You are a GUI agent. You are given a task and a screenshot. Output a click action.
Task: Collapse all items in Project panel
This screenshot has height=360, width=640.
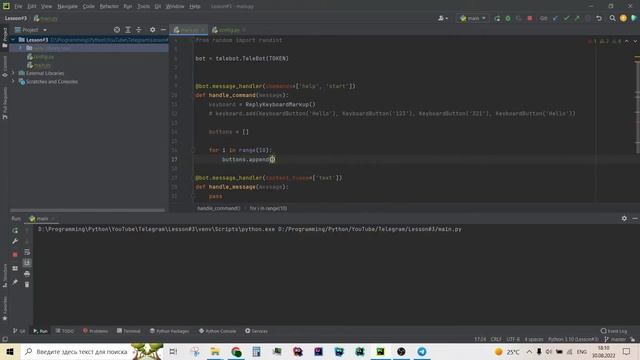(x=139, y=30)
